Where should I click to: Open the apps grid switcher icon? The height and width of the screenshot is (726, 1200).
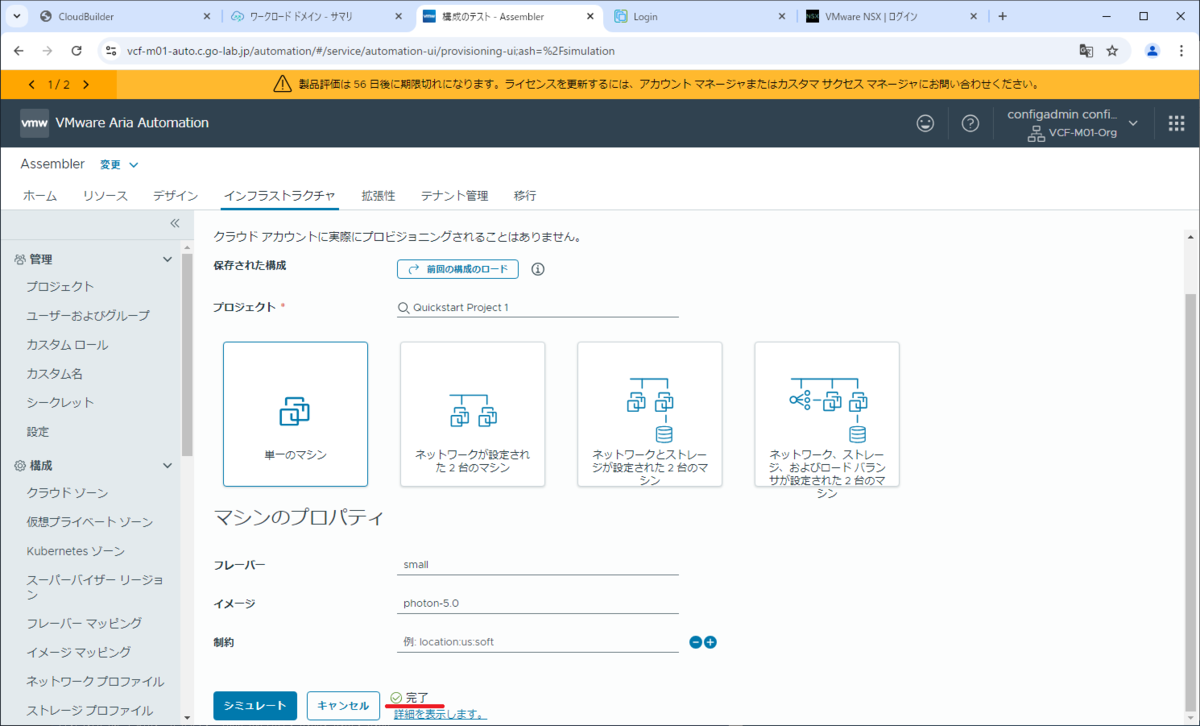(x=1176, y=123)
